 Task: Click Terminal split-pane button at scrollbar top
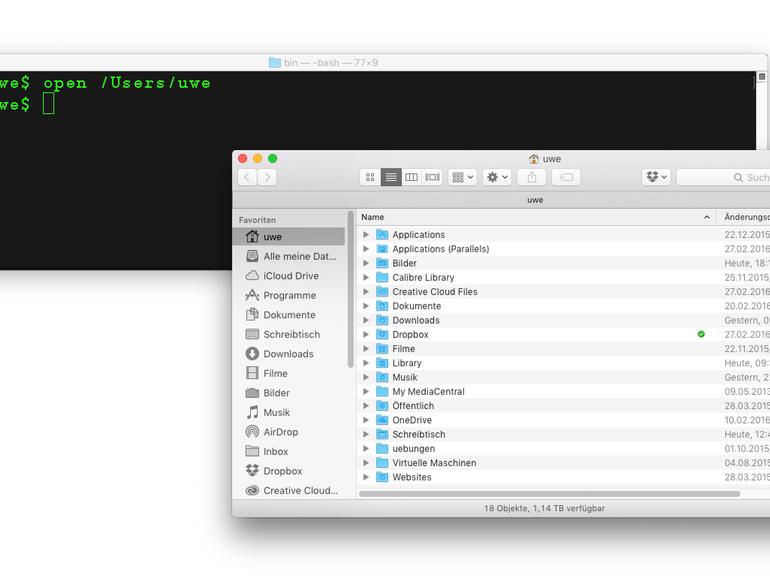(762, 77)
